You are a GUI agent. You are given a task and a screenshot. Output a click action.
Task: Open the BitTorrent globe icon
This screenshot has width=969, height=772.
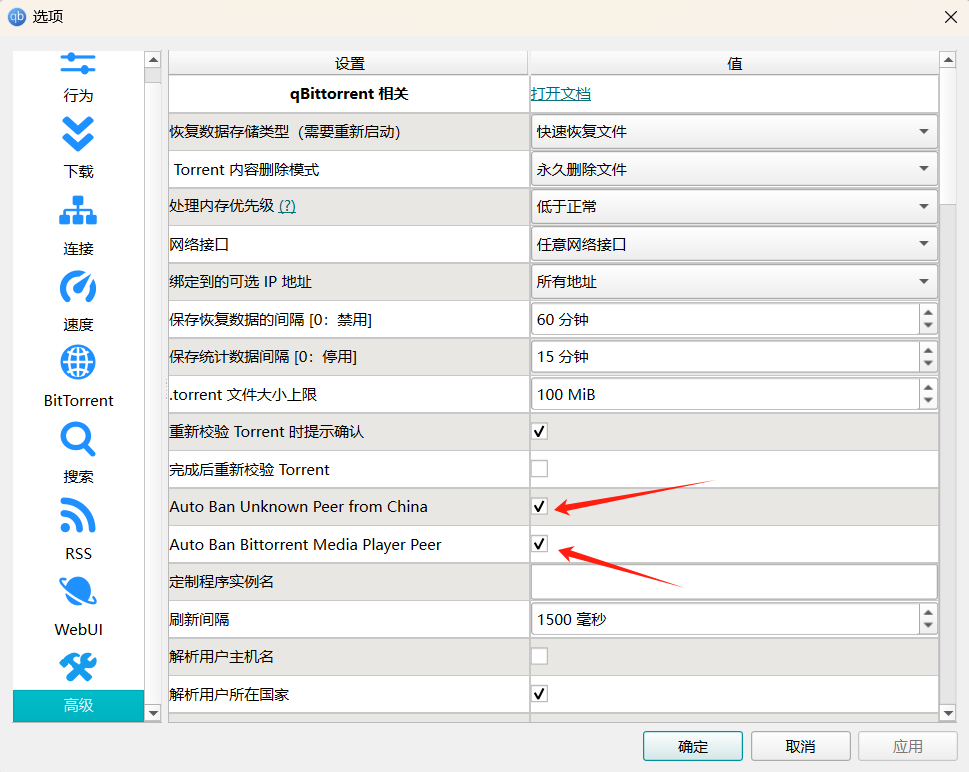[x=78, y=362]
